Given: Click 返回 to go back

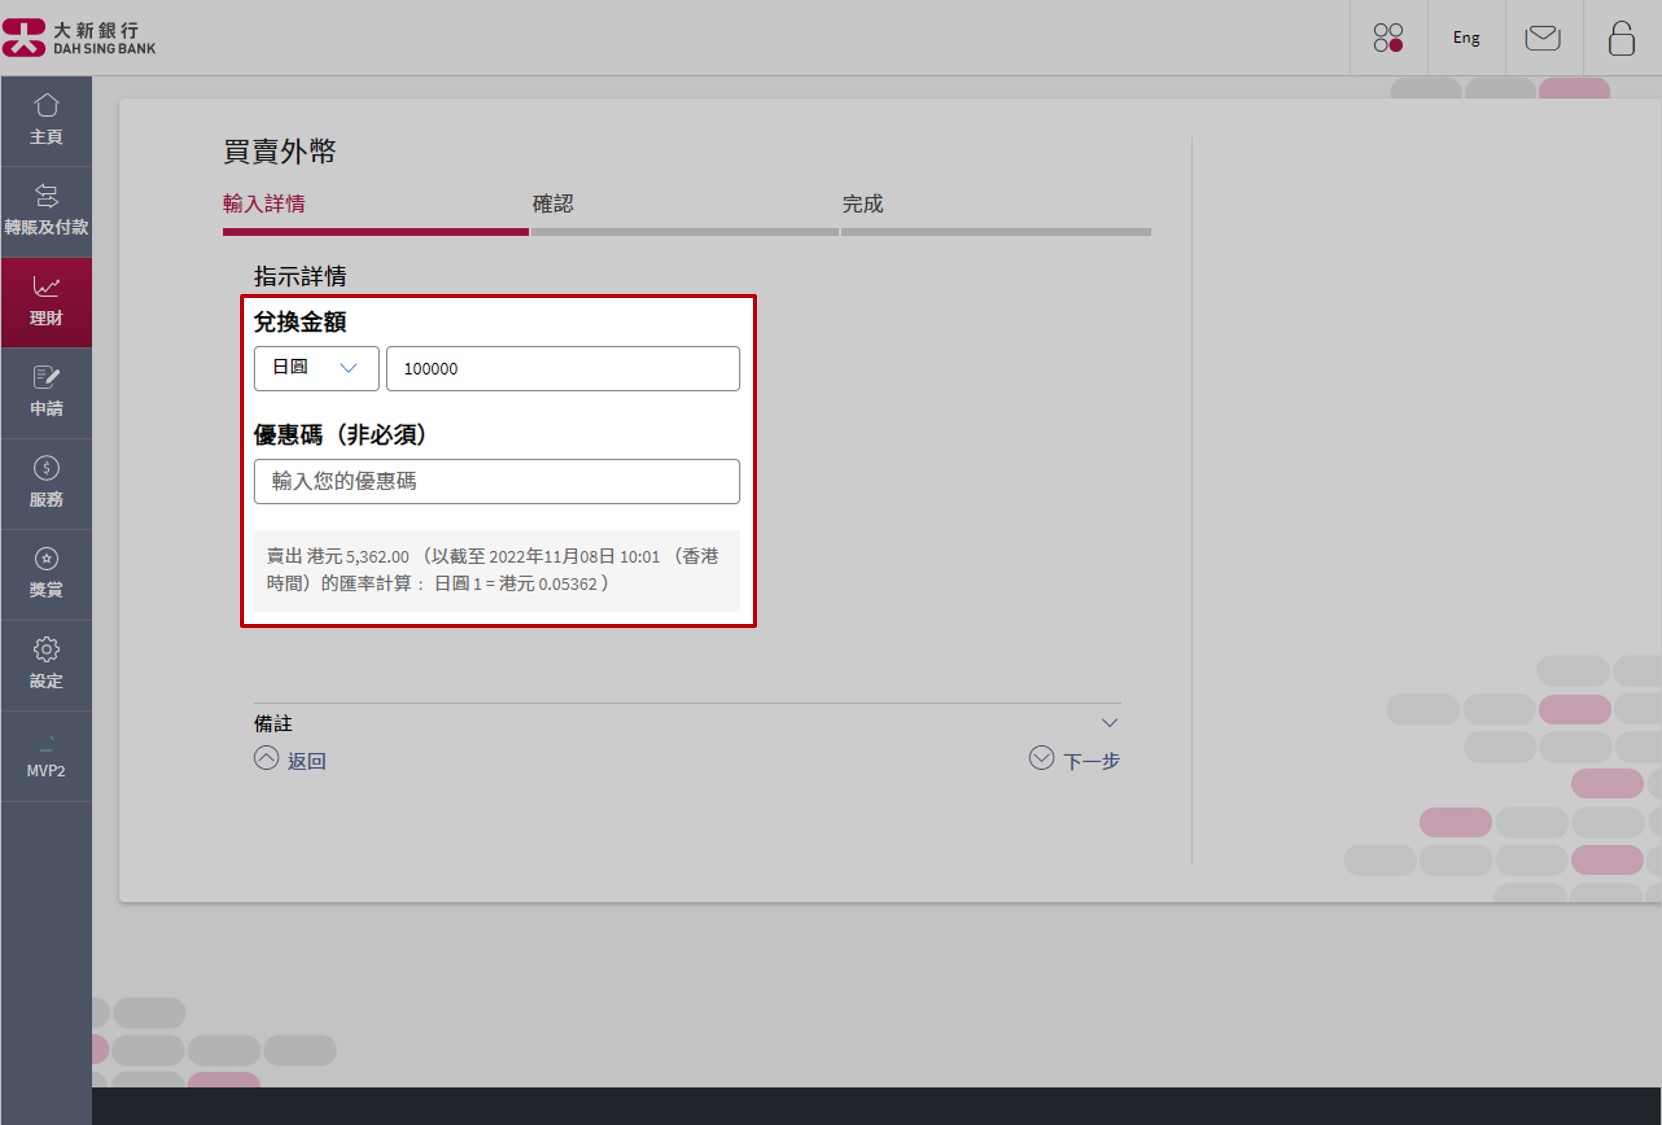Looking at the screenshot, I should [x=291, y=760].
